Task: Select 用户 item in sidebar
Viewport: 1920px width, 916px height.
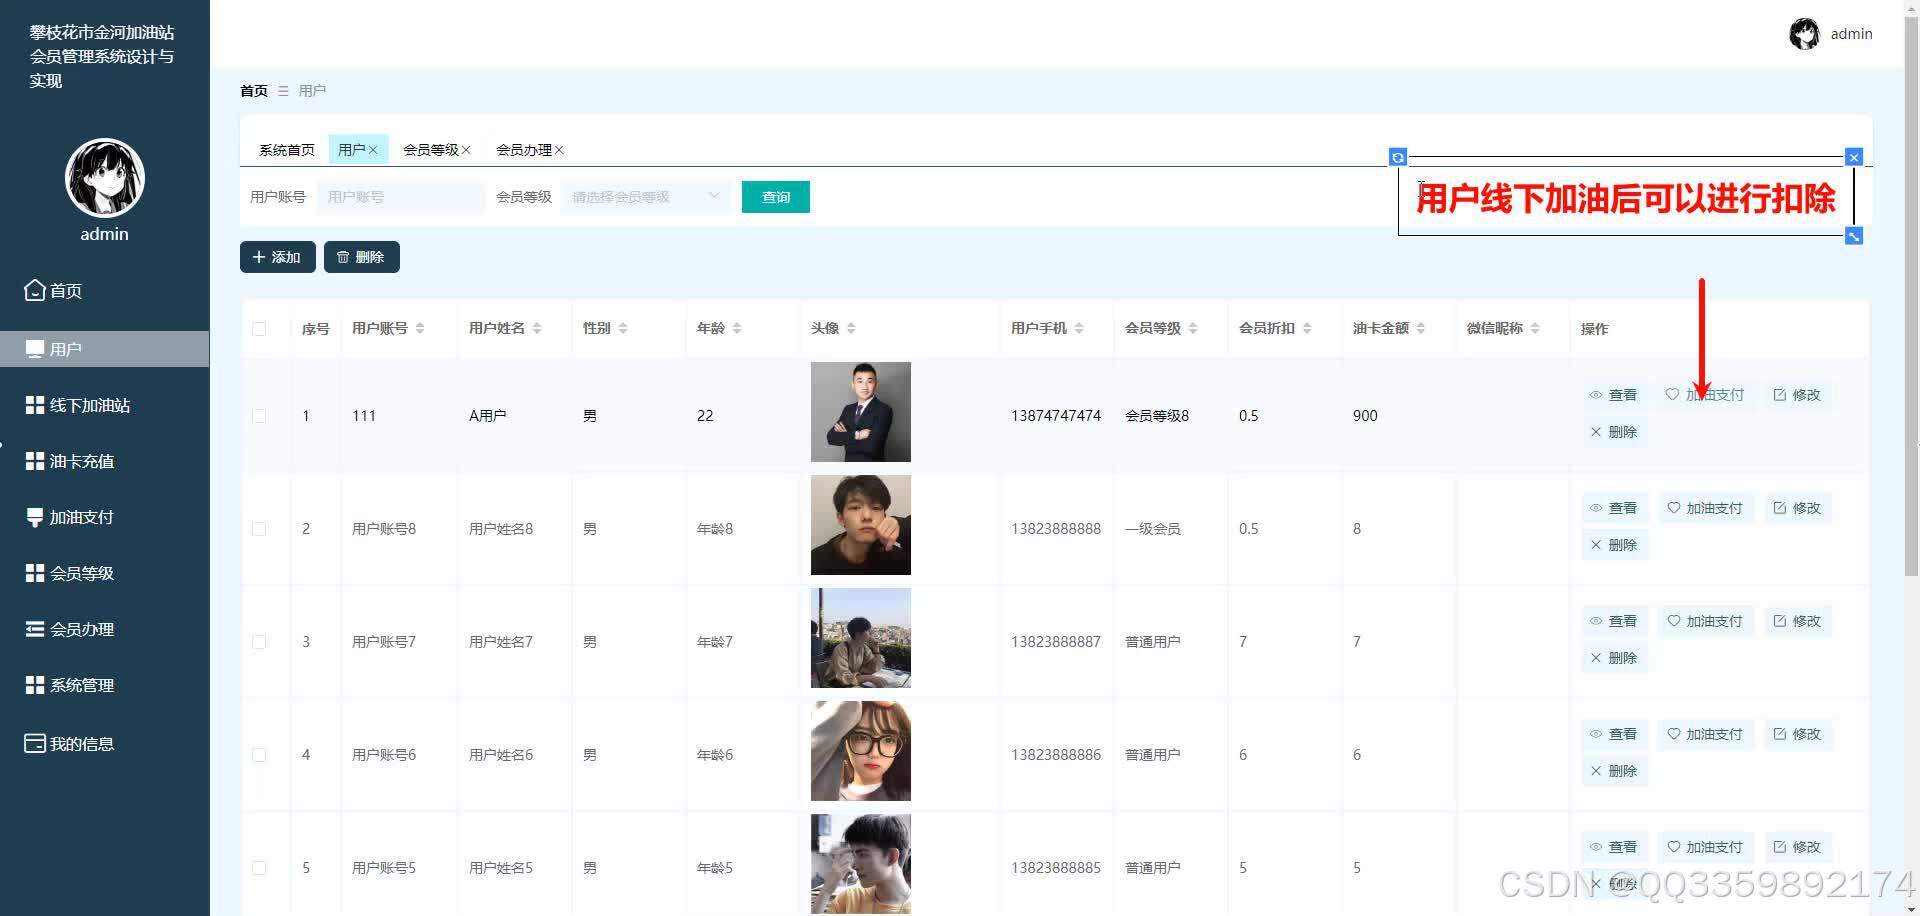Action: point(104,349)
